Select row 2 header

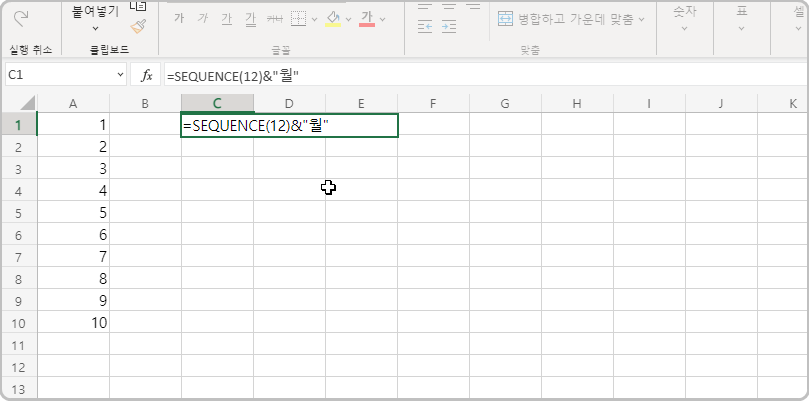tap(19, 147)
